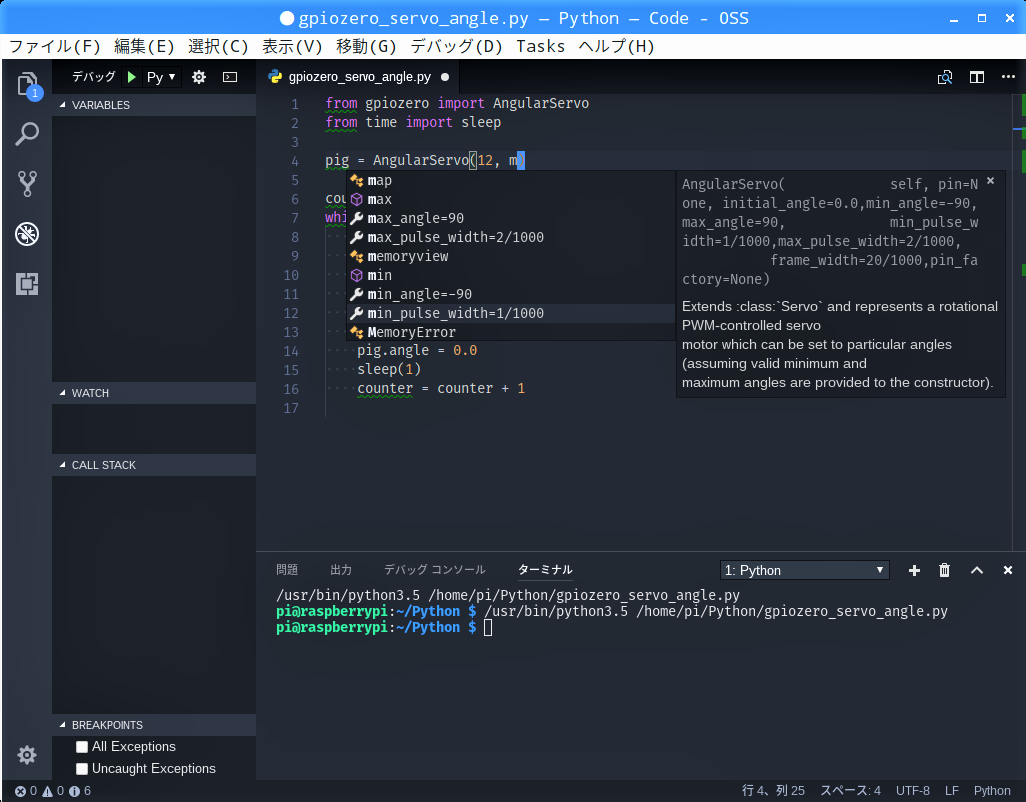Screen dimensions: 1026x802
Task: Collapse the CALL STACK section
Action: coord(154,464)
